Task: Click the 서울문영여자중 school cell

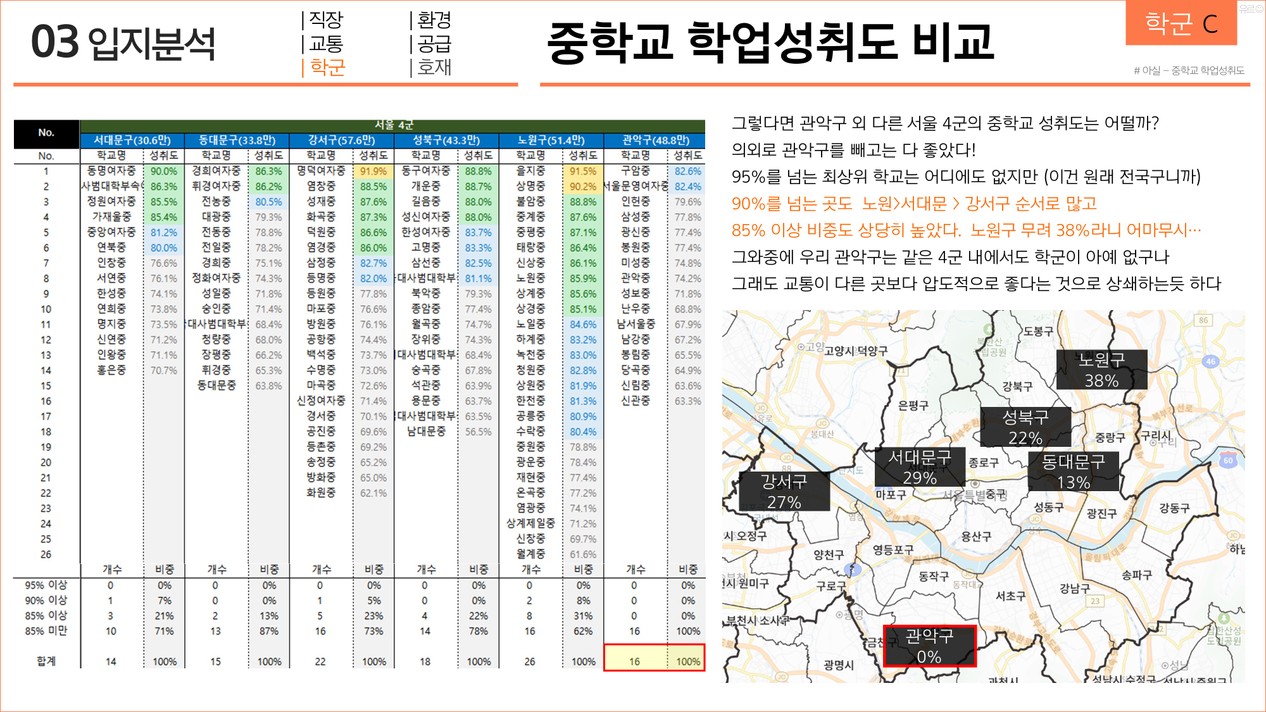Action: coord(636,186)
